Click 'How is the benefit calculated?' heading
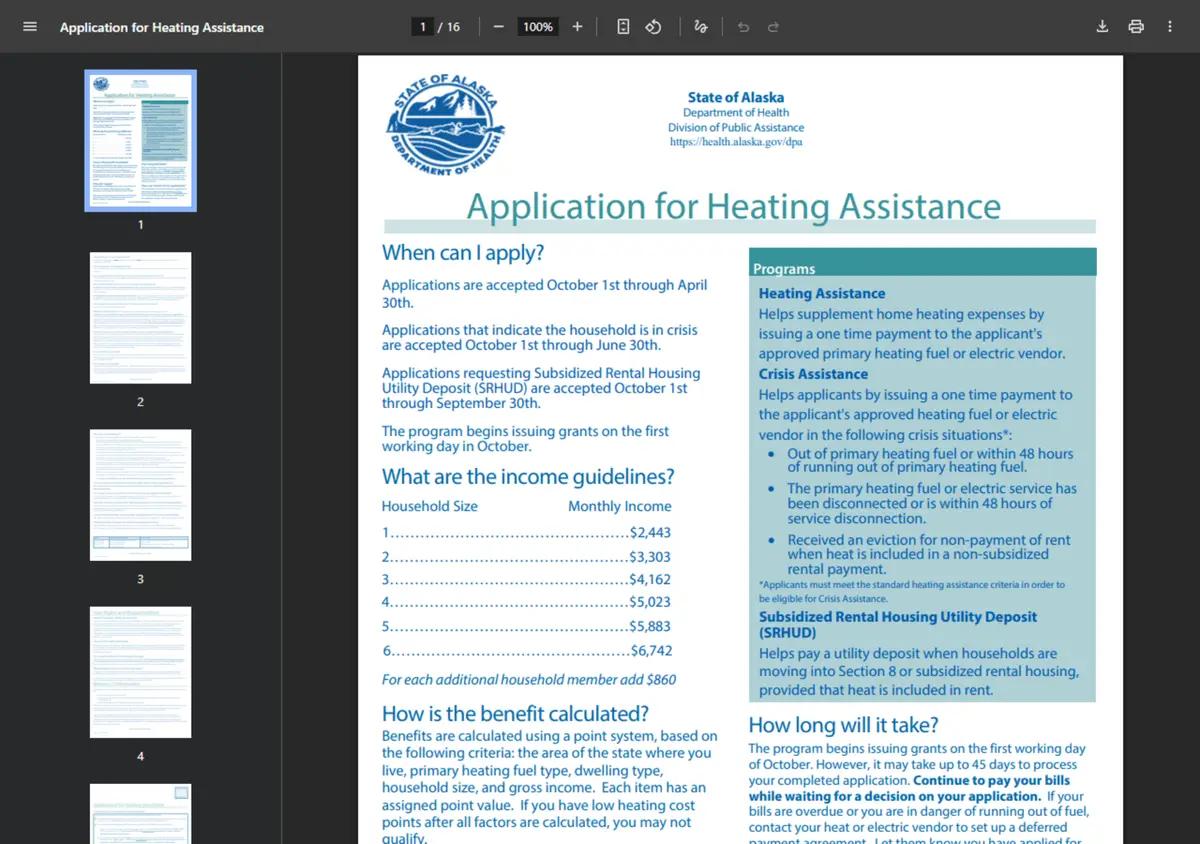The image size is (1200, 844). [x=515, y=714]
